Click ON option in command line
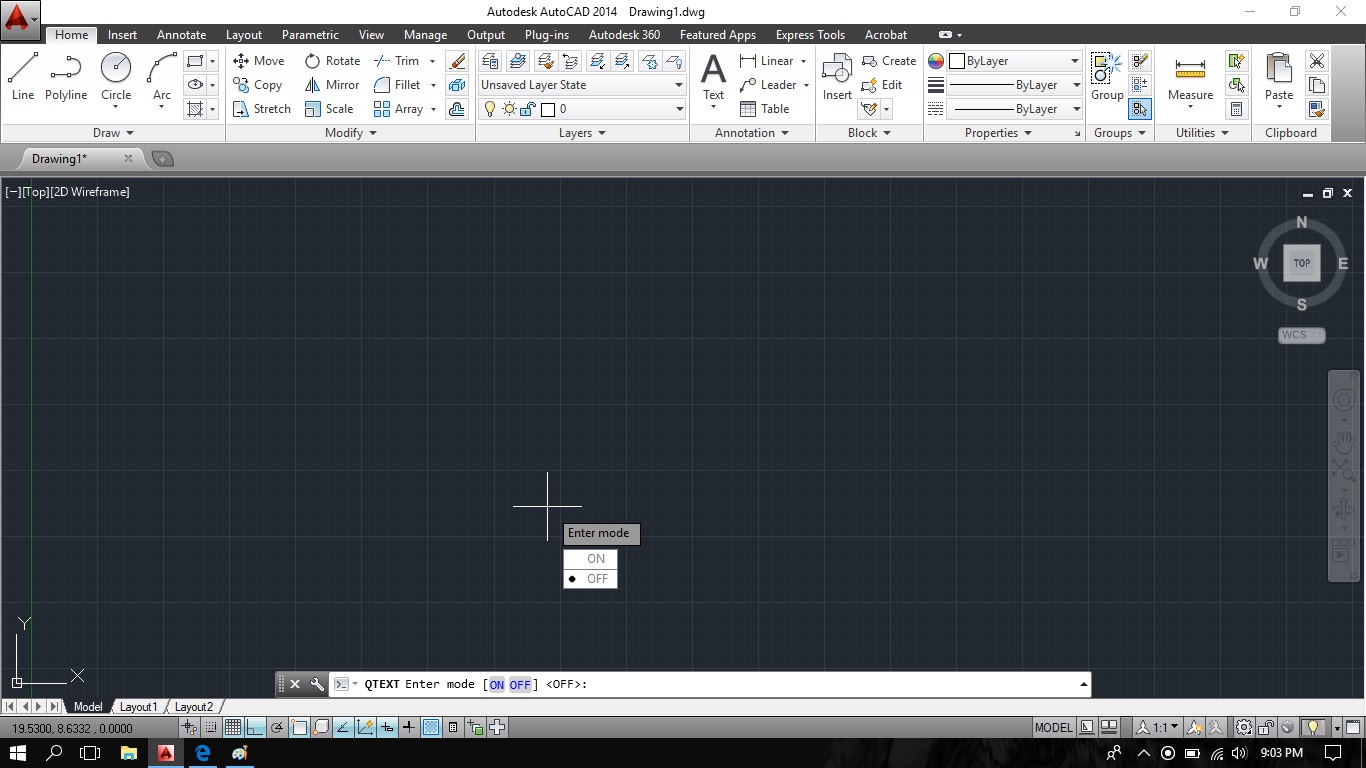Screen dimensions: 1366x768 (497, 685)
